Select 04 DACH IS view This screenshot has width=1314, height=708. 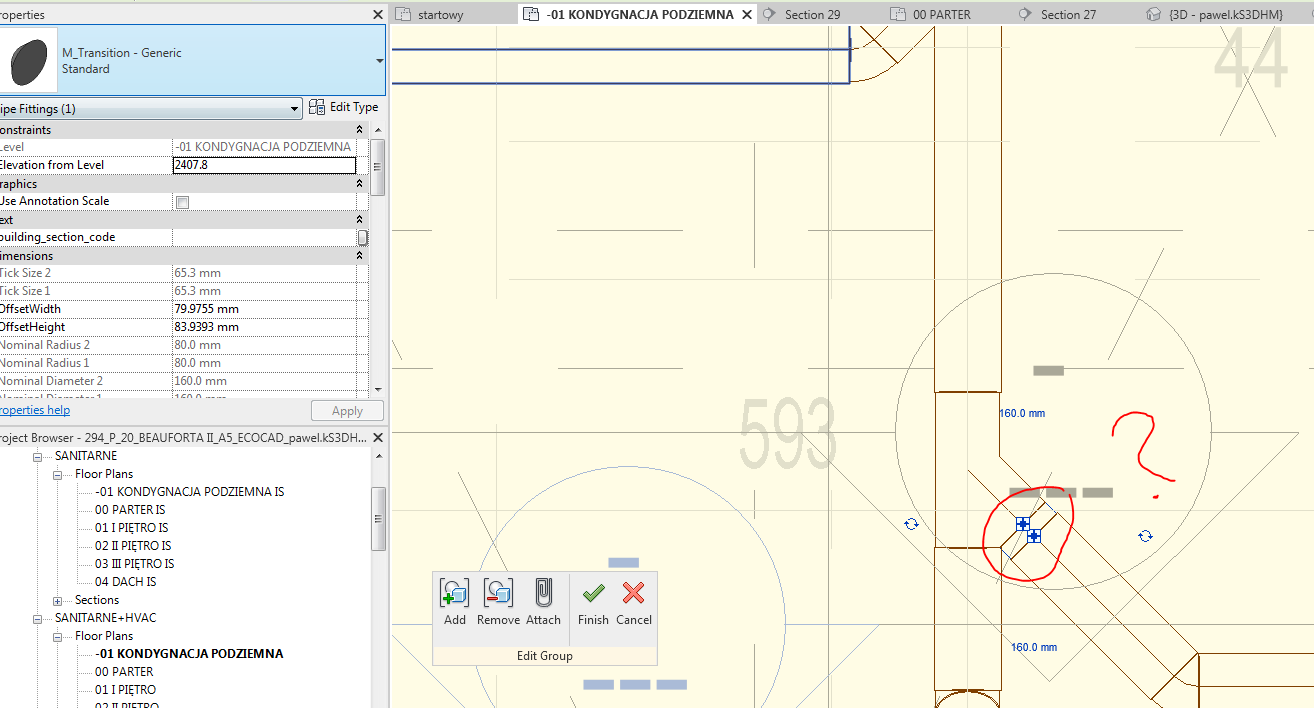coord(125,582)
